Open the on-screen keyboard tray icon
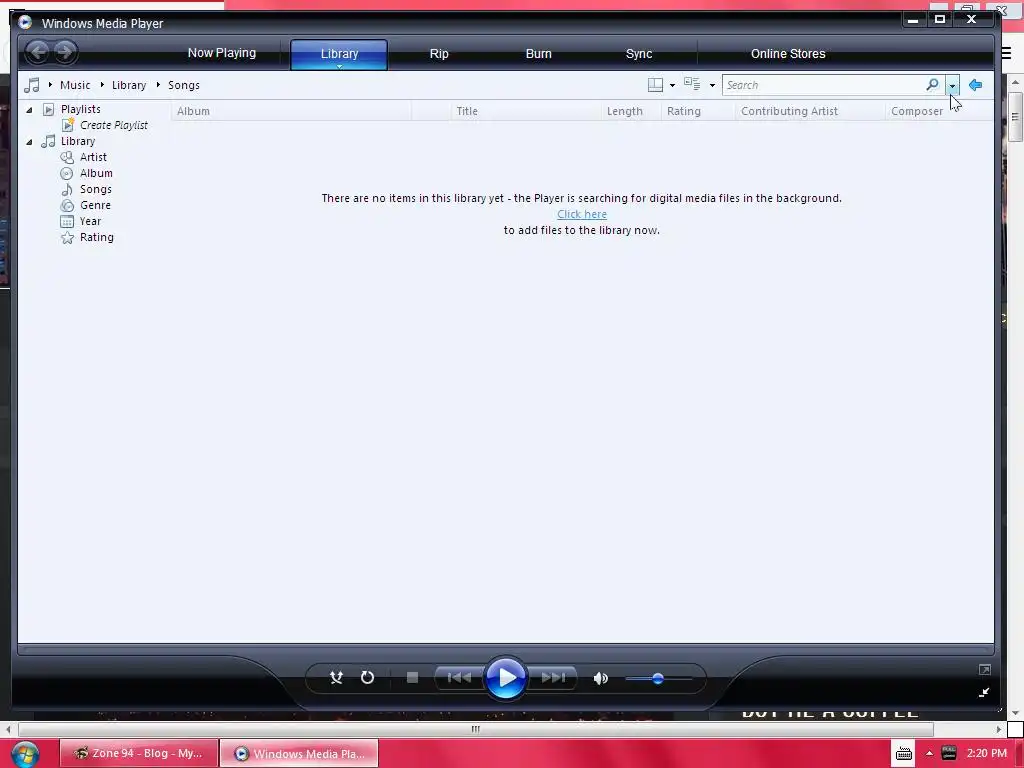The image size is (1024, 768). [x=904, y=754]
